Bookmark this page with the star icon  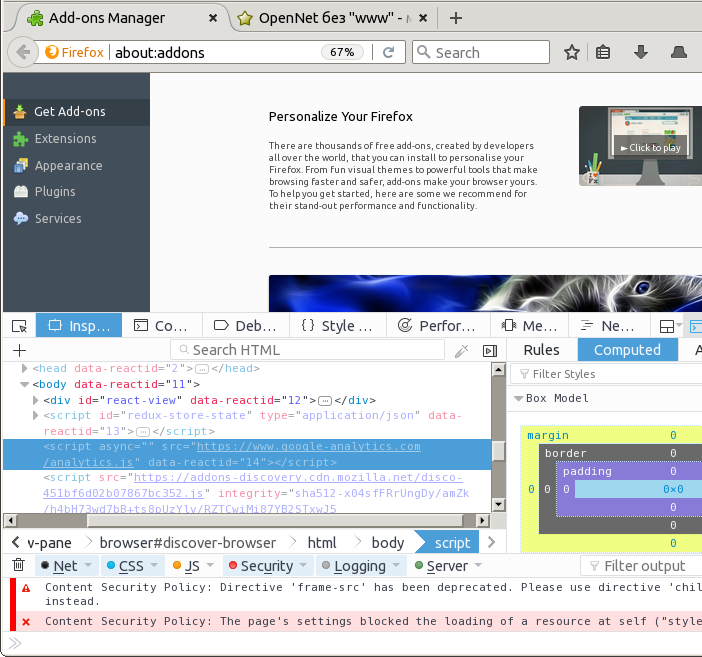(572, 52)
